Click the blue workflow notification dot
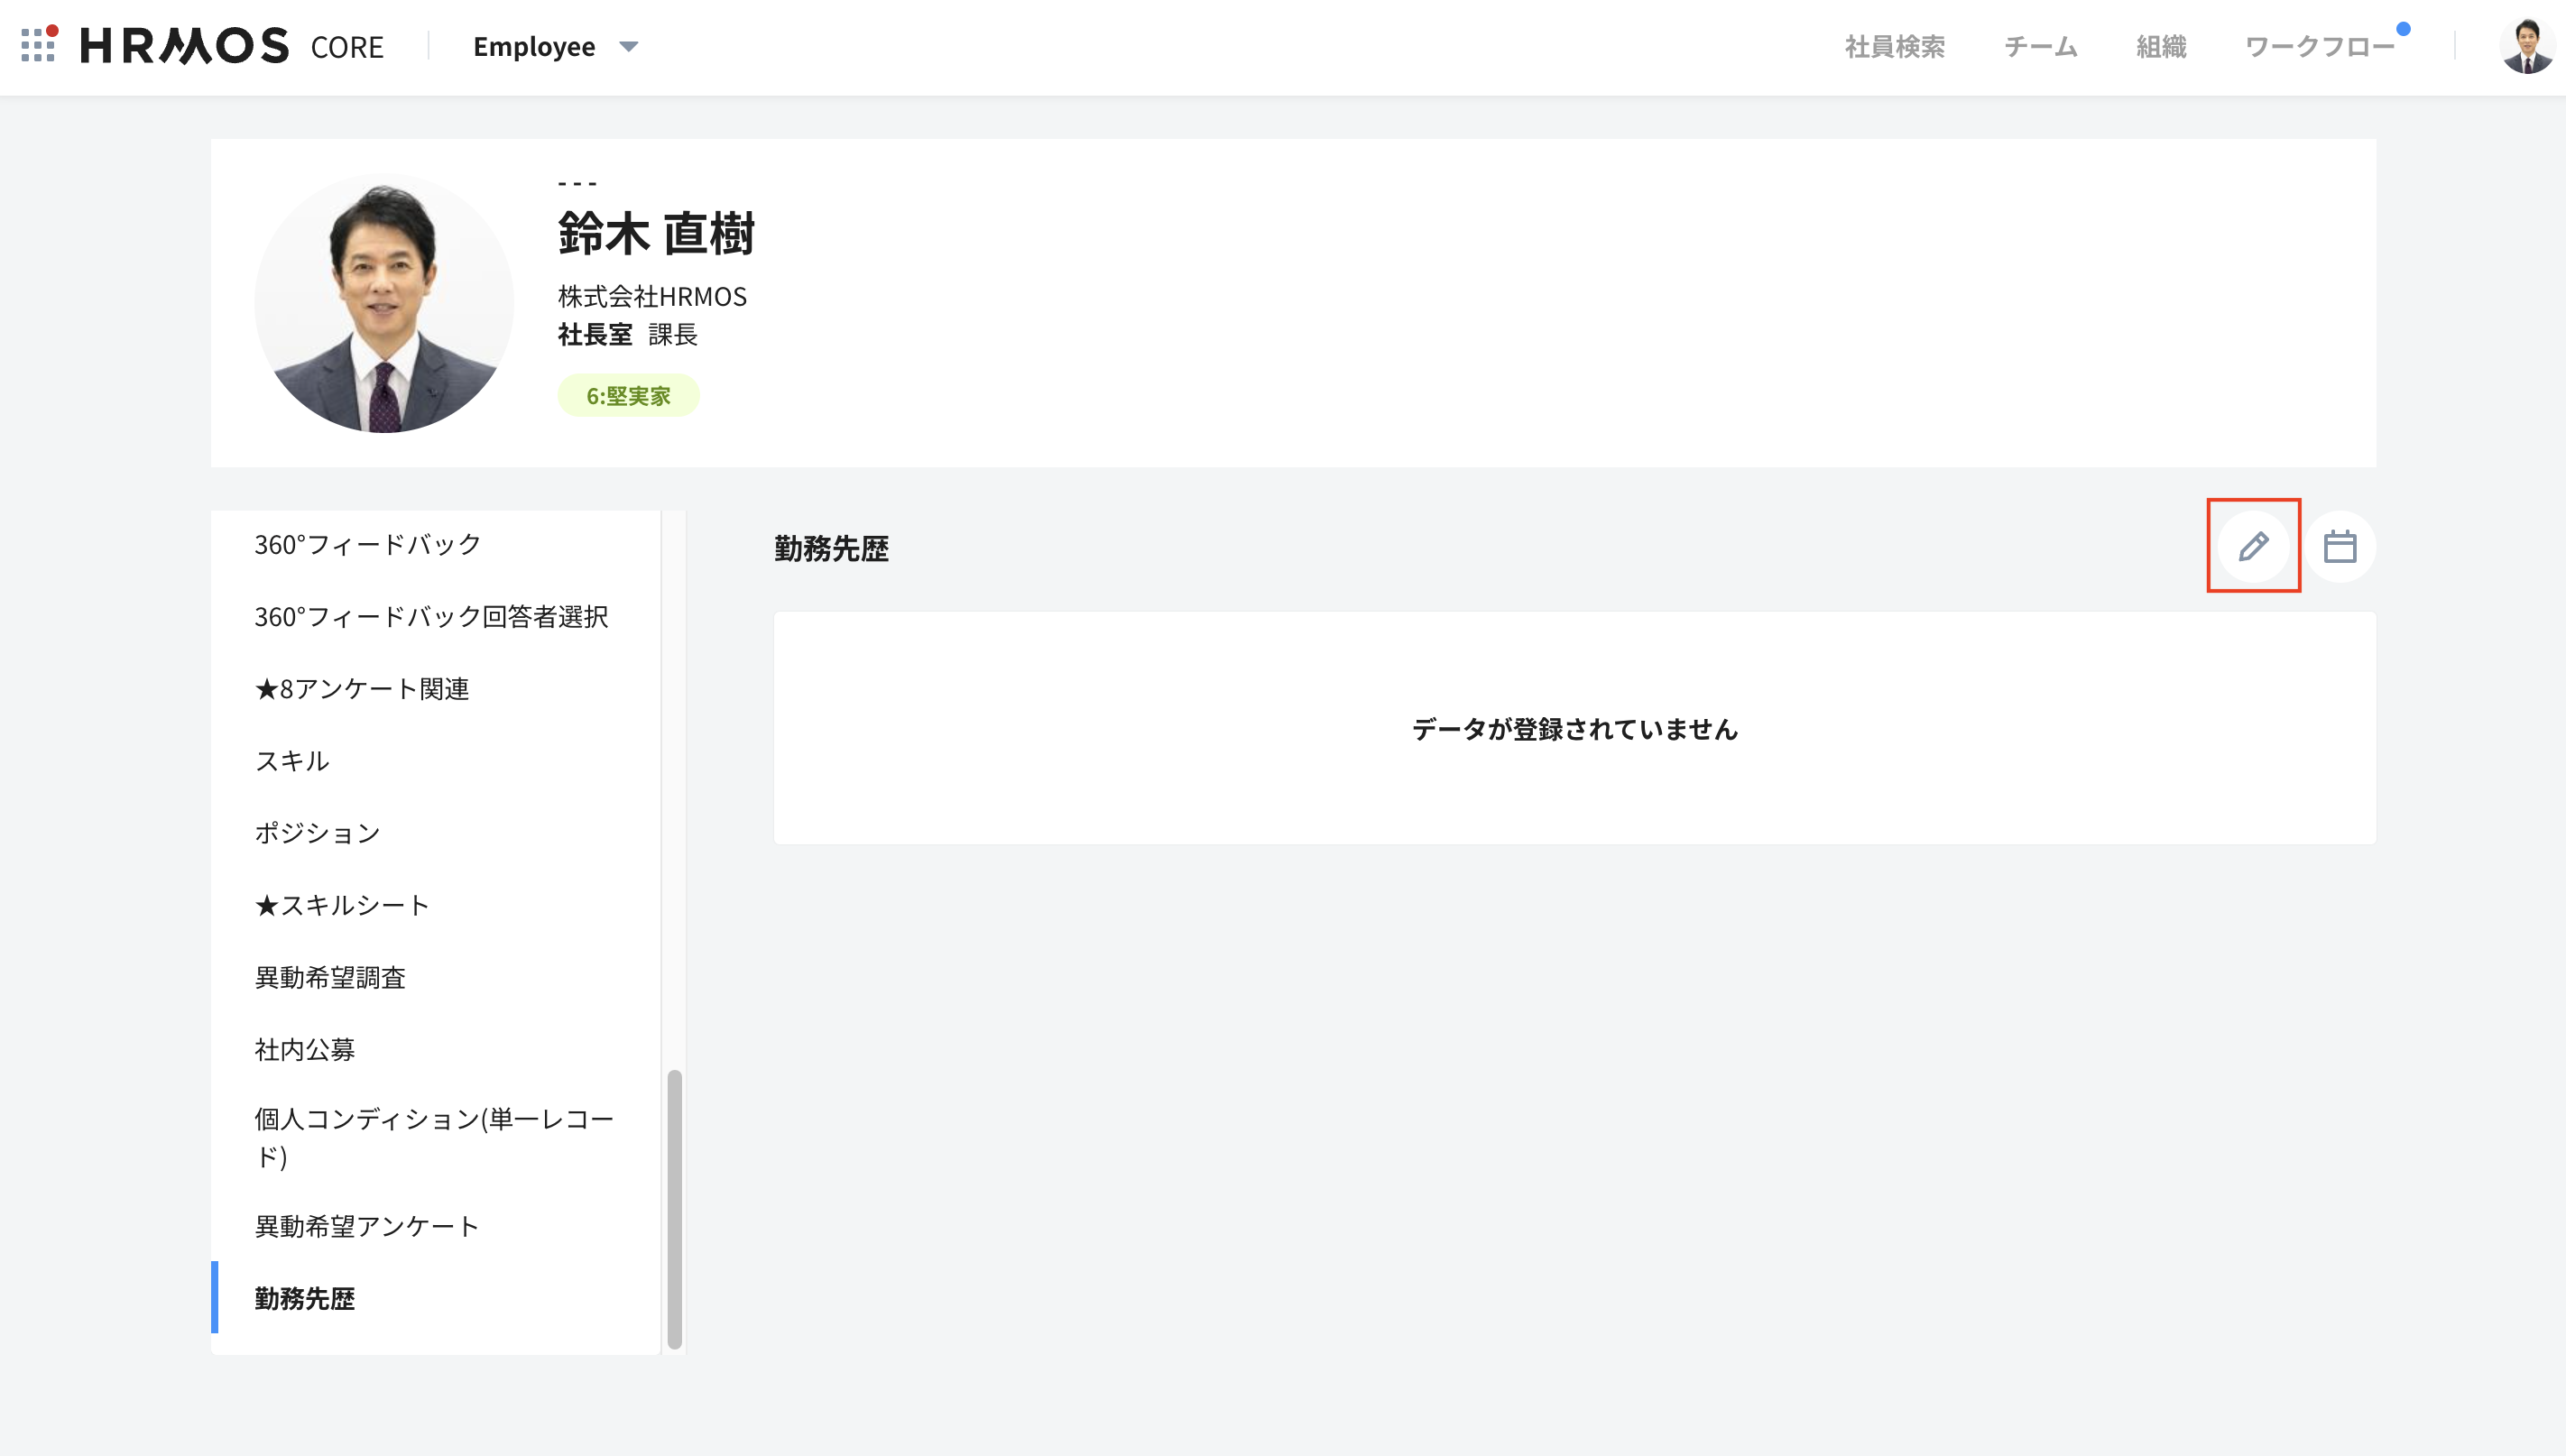The height and width of the screenshot is (1456, 2566). point(2403,29)
